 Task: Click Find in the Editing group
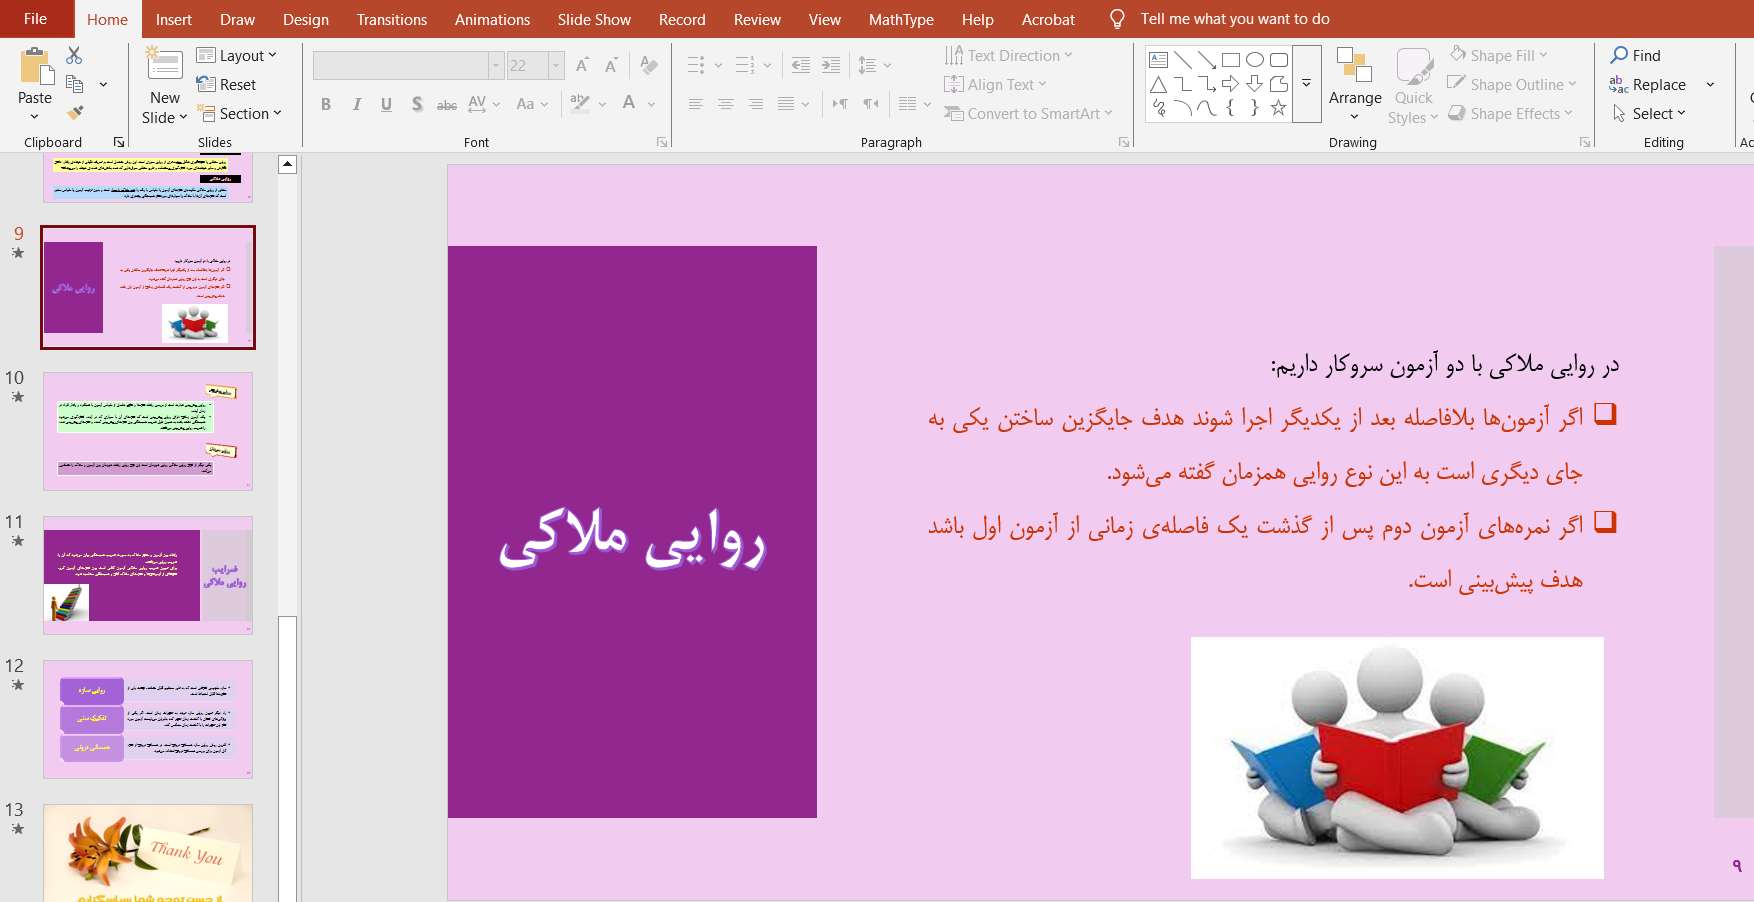[x=1636, y=56]
